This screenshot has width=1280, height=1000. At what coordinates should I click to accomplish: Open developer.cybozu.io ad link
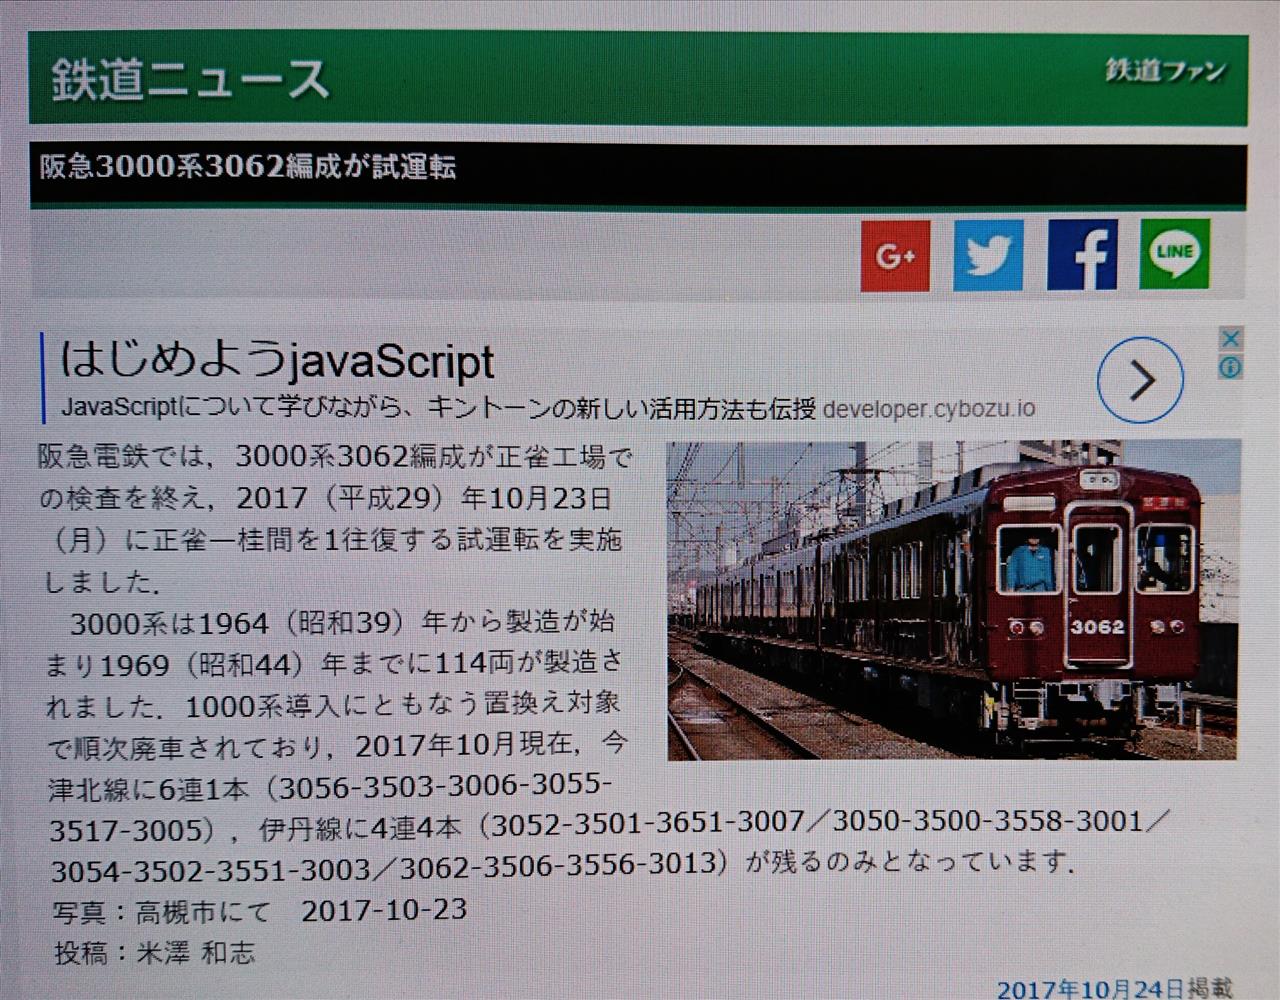[929, 409]
